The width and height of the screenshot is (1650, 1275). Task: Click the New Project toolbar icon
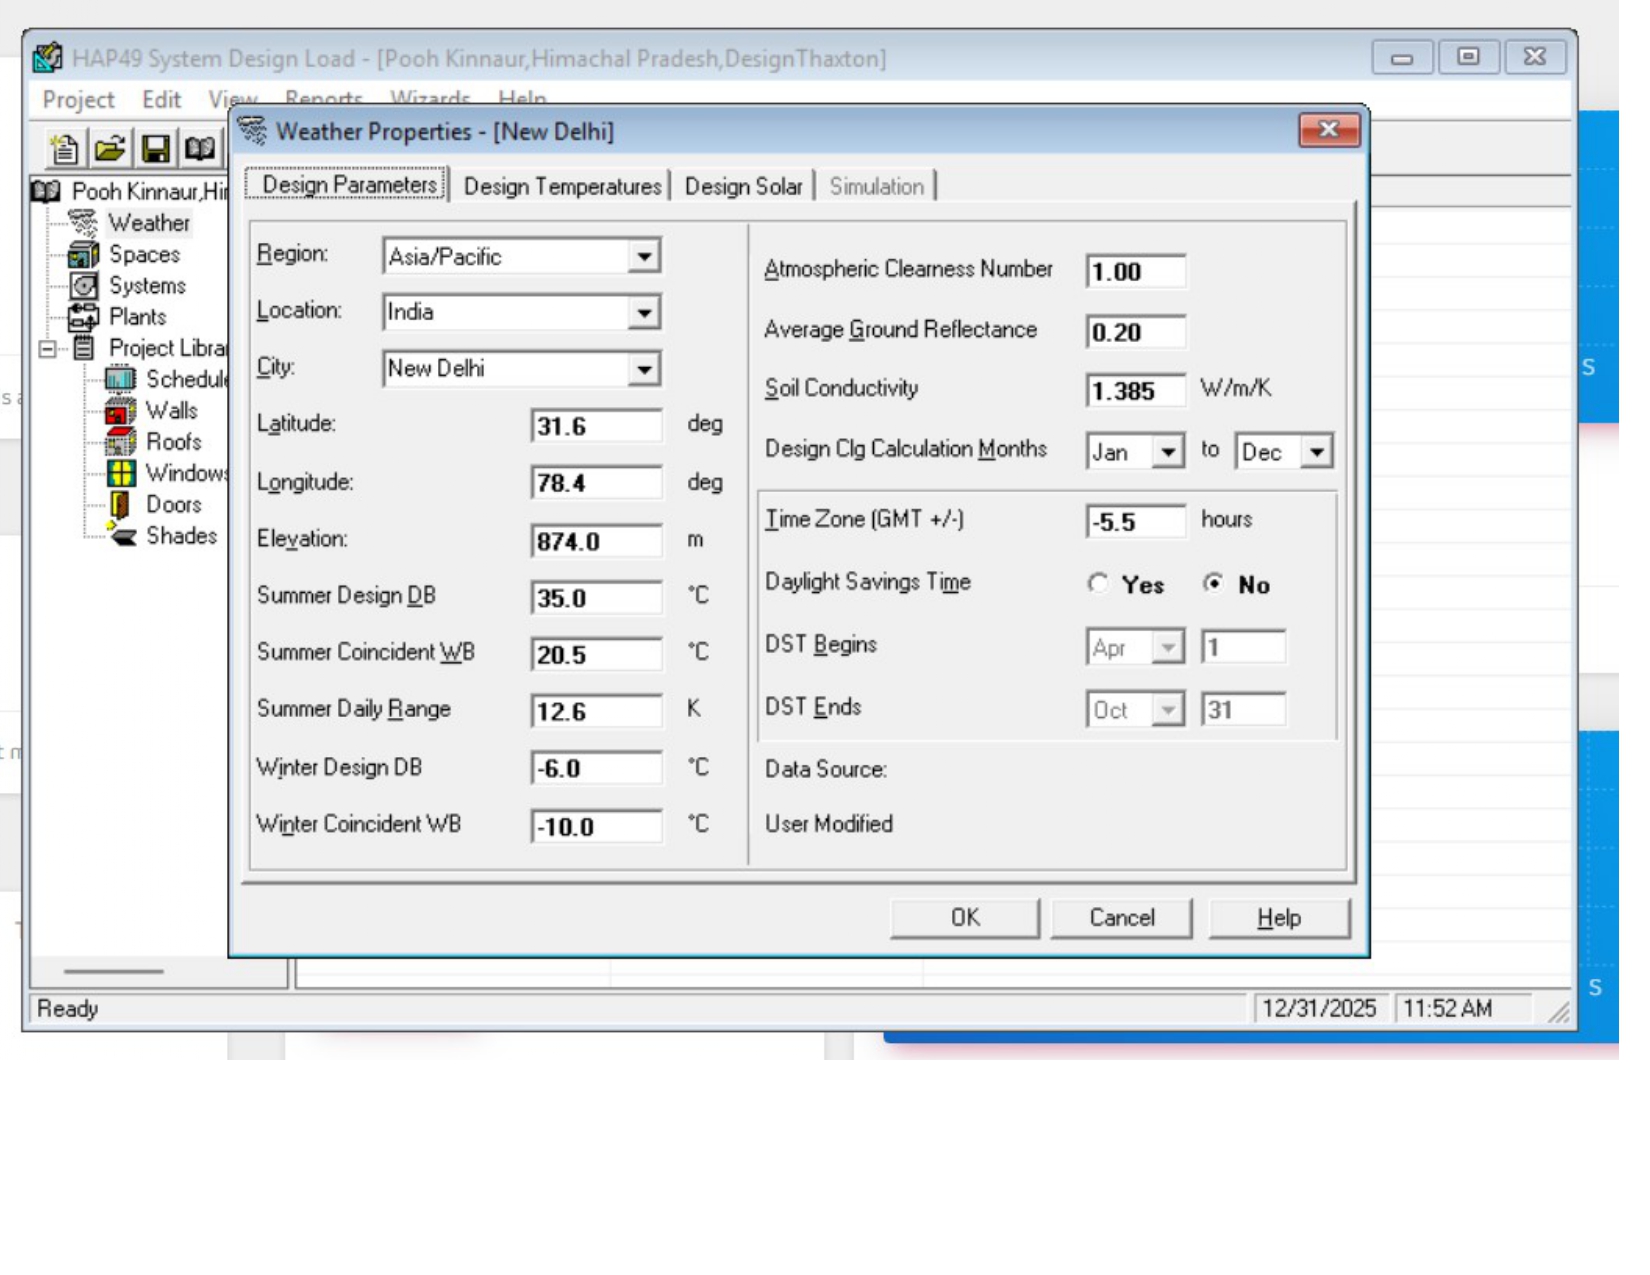(65, 149)
